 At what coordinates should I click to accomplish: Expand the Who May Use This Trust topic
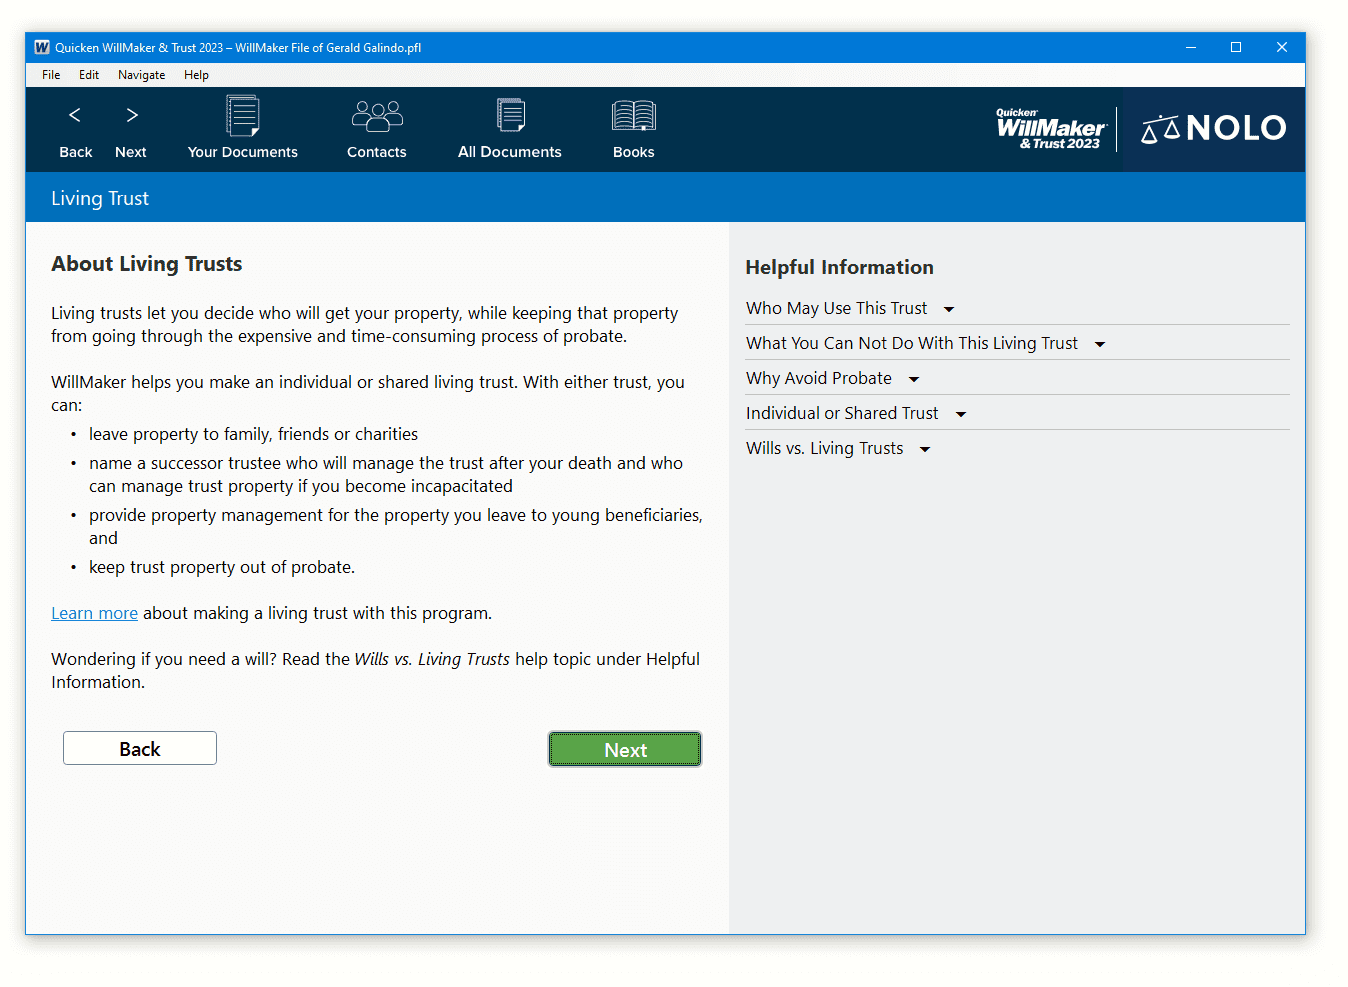[x=850, y=308]
